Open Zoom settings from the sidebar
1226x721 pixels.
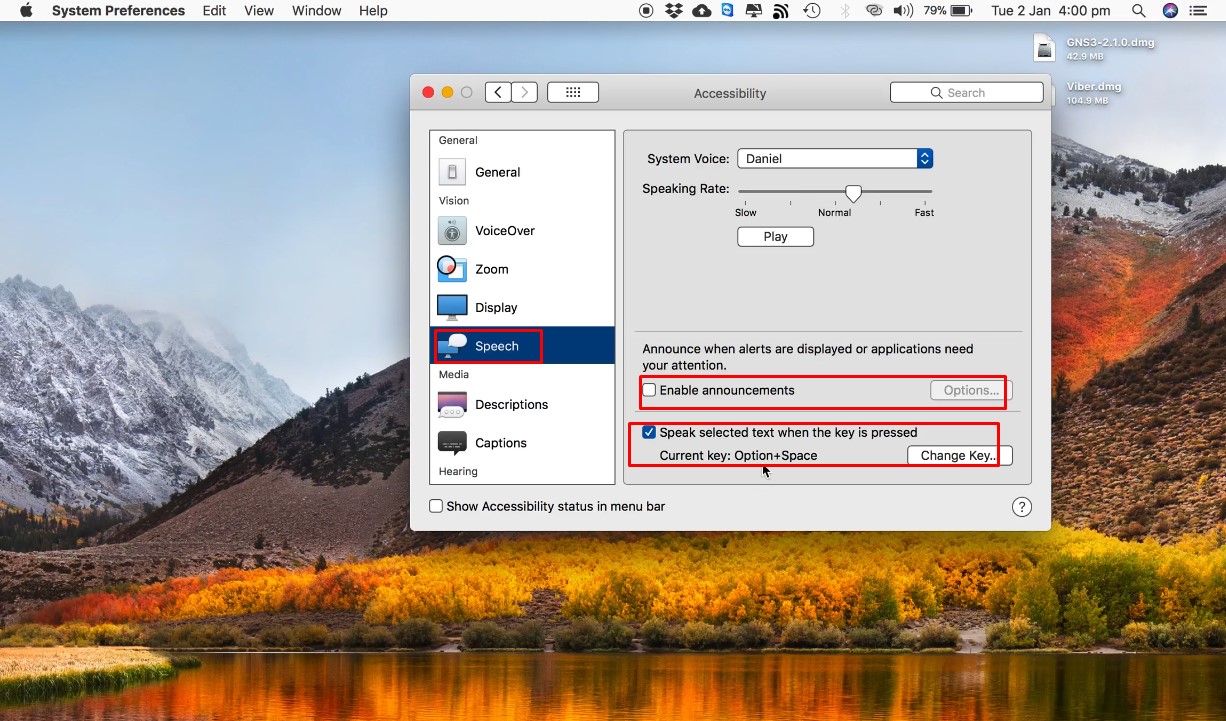point(452,268)
